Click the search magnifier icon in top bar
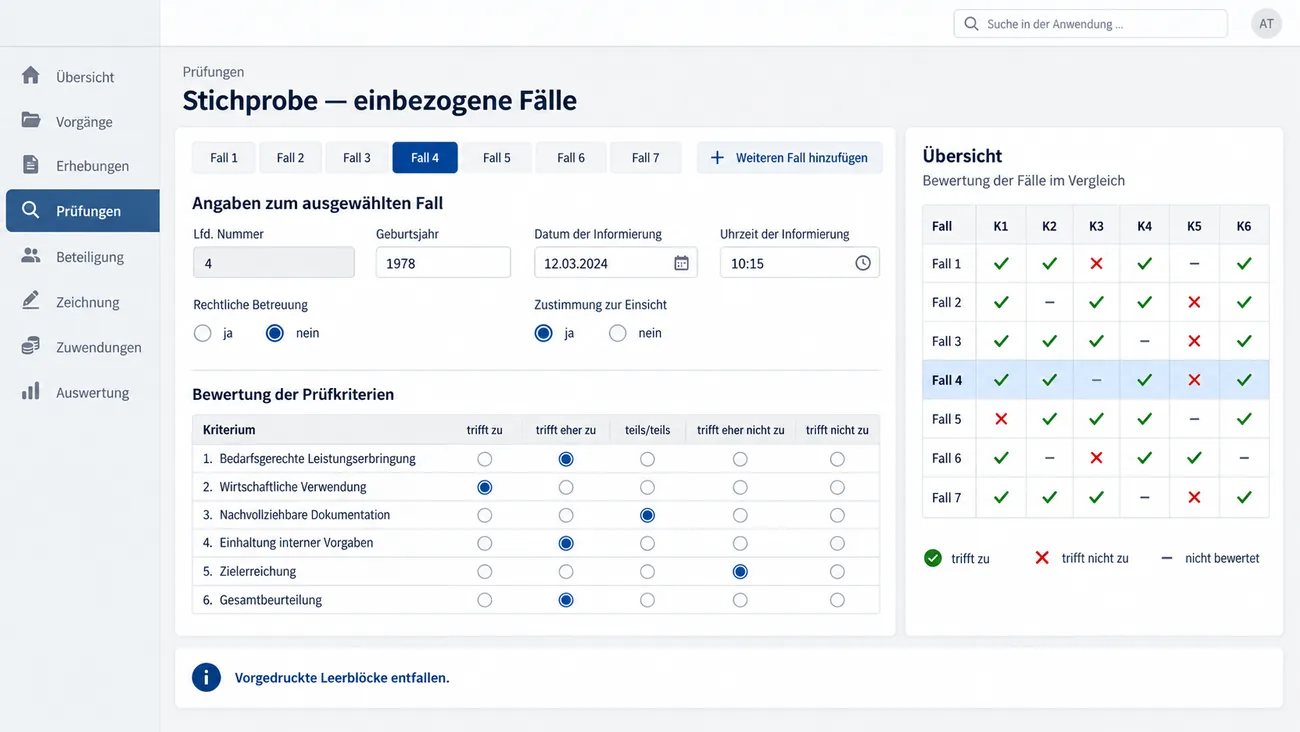 tap(971, 23)
